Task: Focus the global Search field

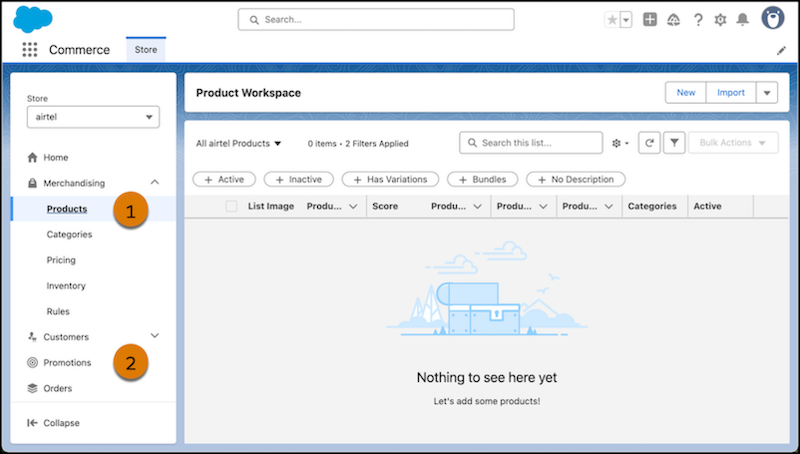Action: click(376, 19)
